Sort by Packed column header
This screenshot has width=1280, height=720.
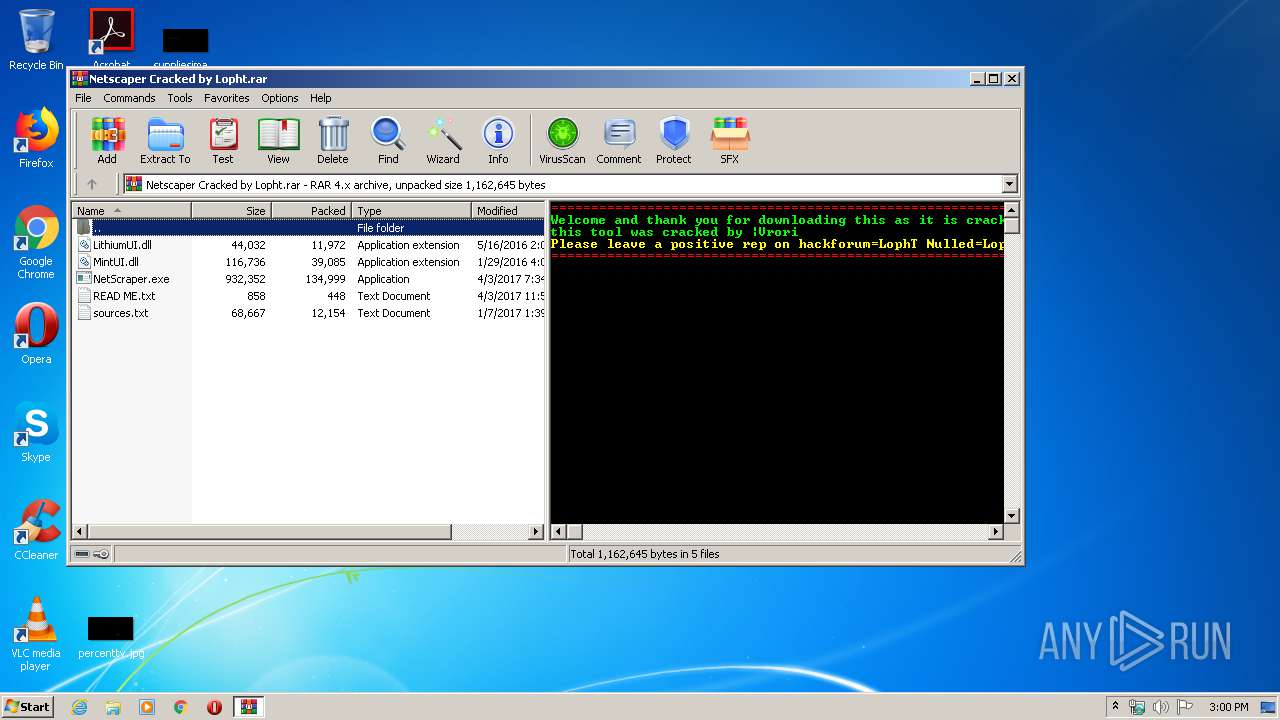click(x=311, y=211)
